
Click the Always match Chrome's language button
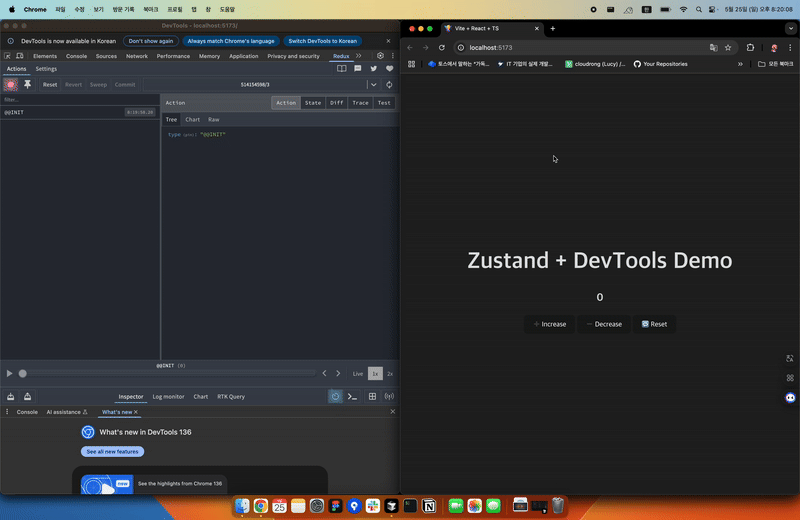[x=231, y=41]
